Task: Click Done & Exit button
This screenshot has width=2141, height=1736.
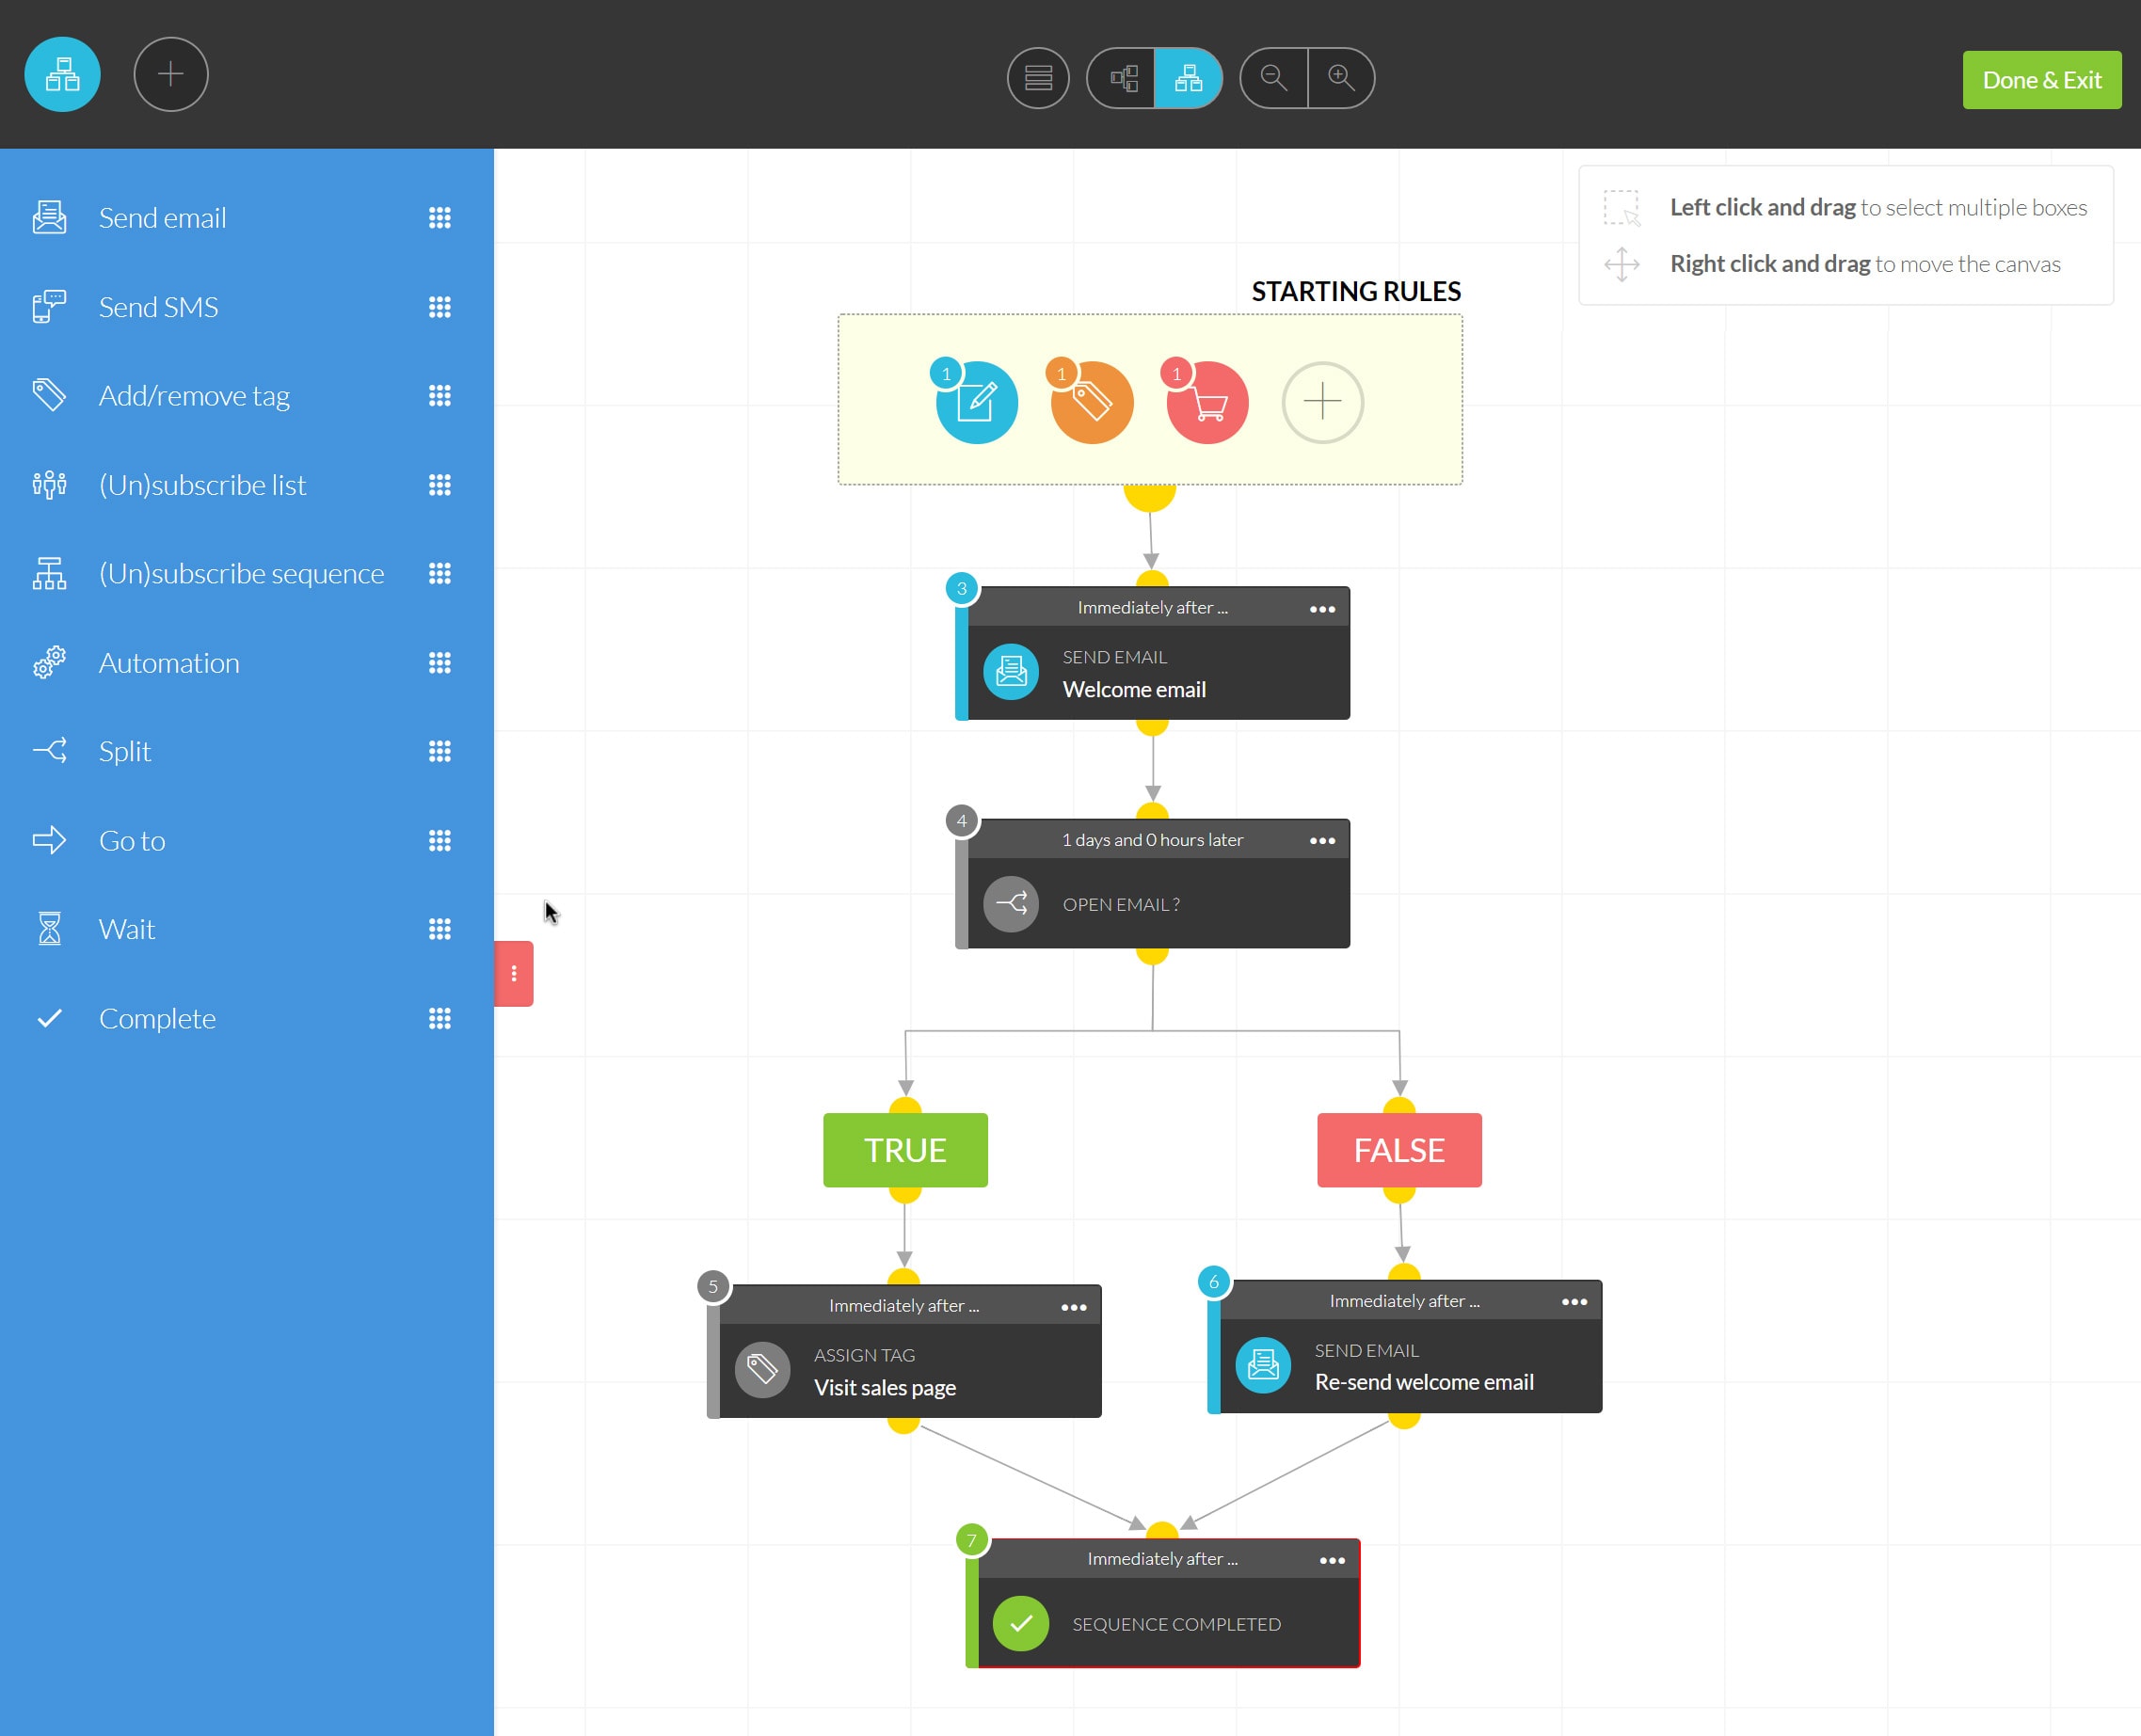Action: click(x=2040, y=78)
